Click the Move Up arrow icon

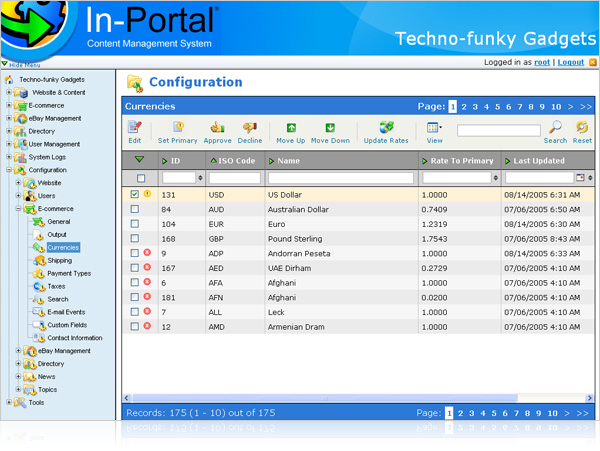[291, 127]
